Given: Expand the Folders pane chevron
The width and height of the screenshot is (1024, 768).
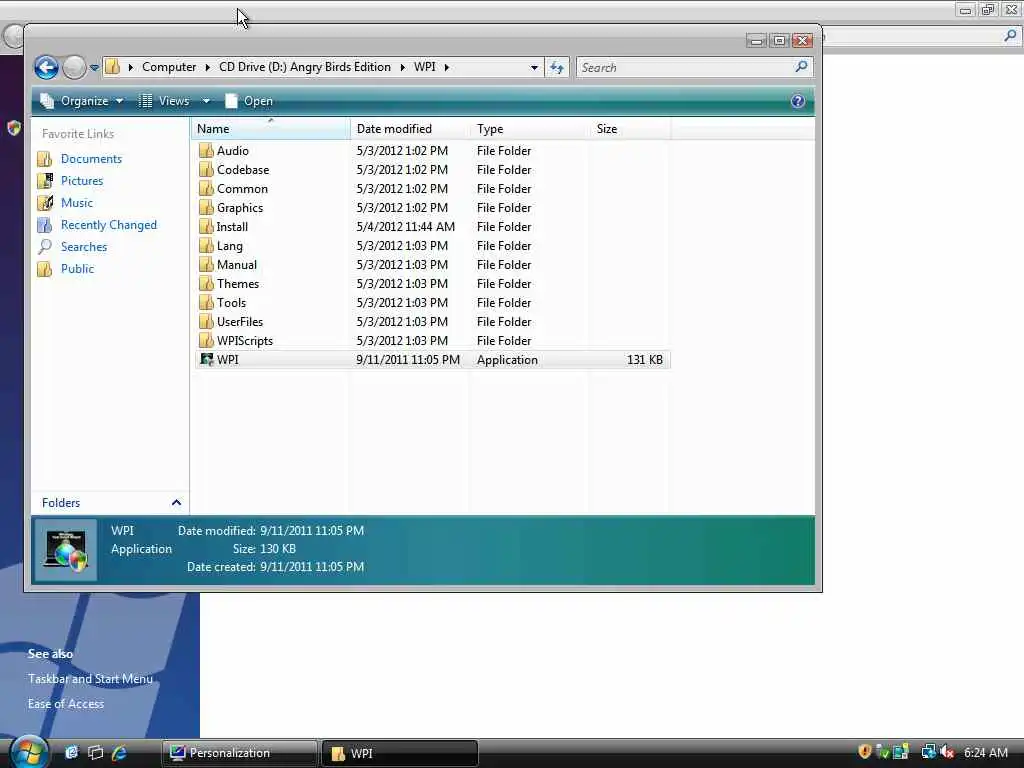Looking at the screenshot, I should [176, 502].
